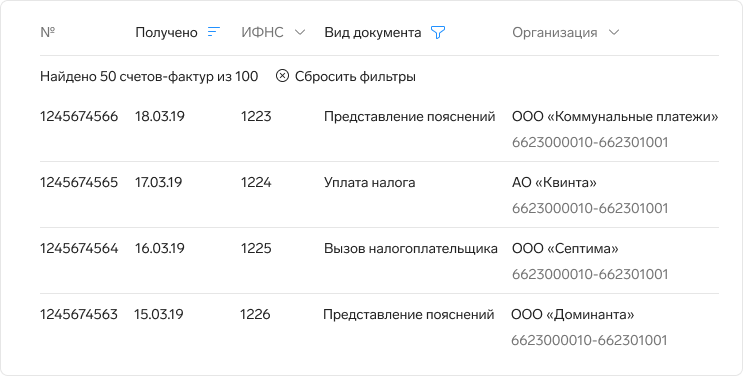
Task: Click the № column header
Action: (x=47, y=32)
